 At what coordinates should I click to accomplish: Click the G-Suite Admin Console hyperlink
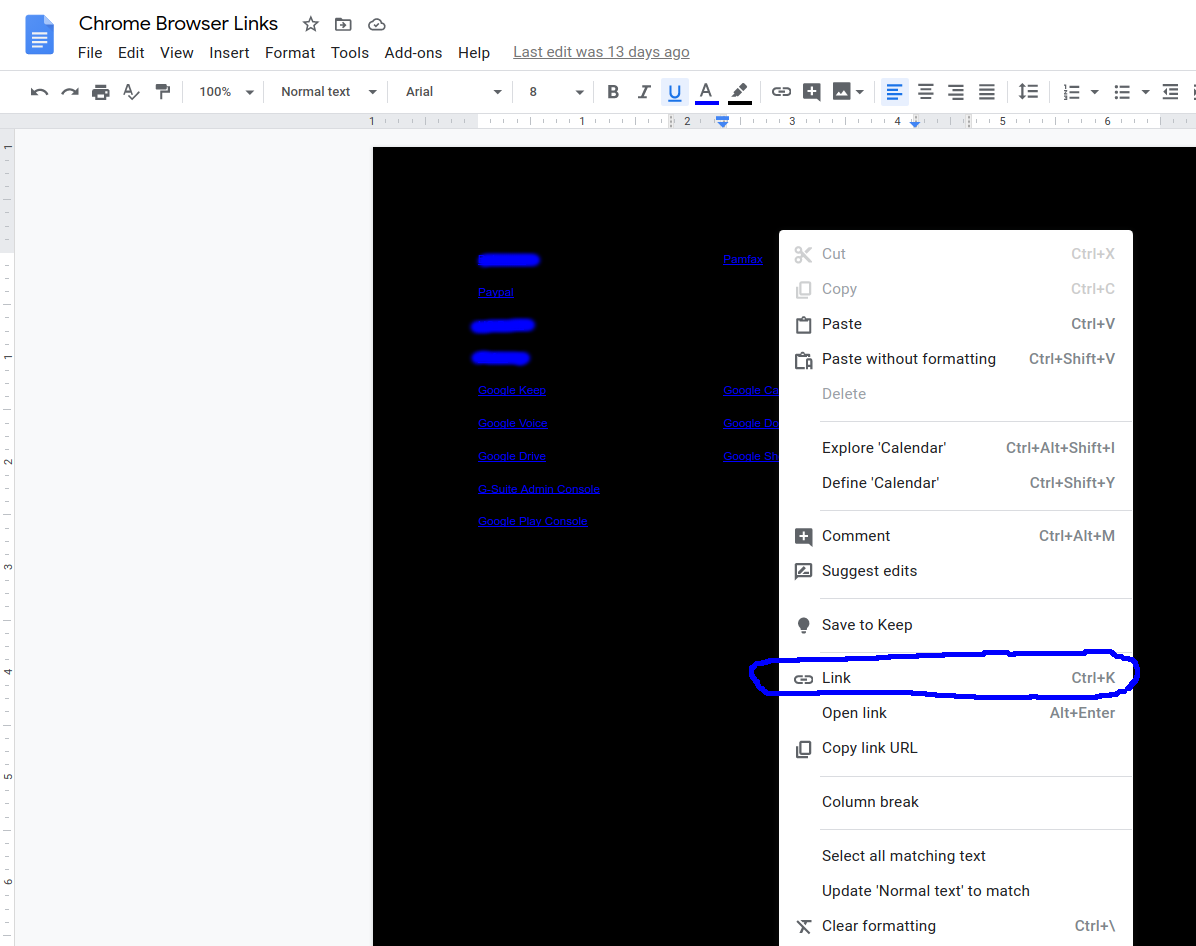(539, 489)
